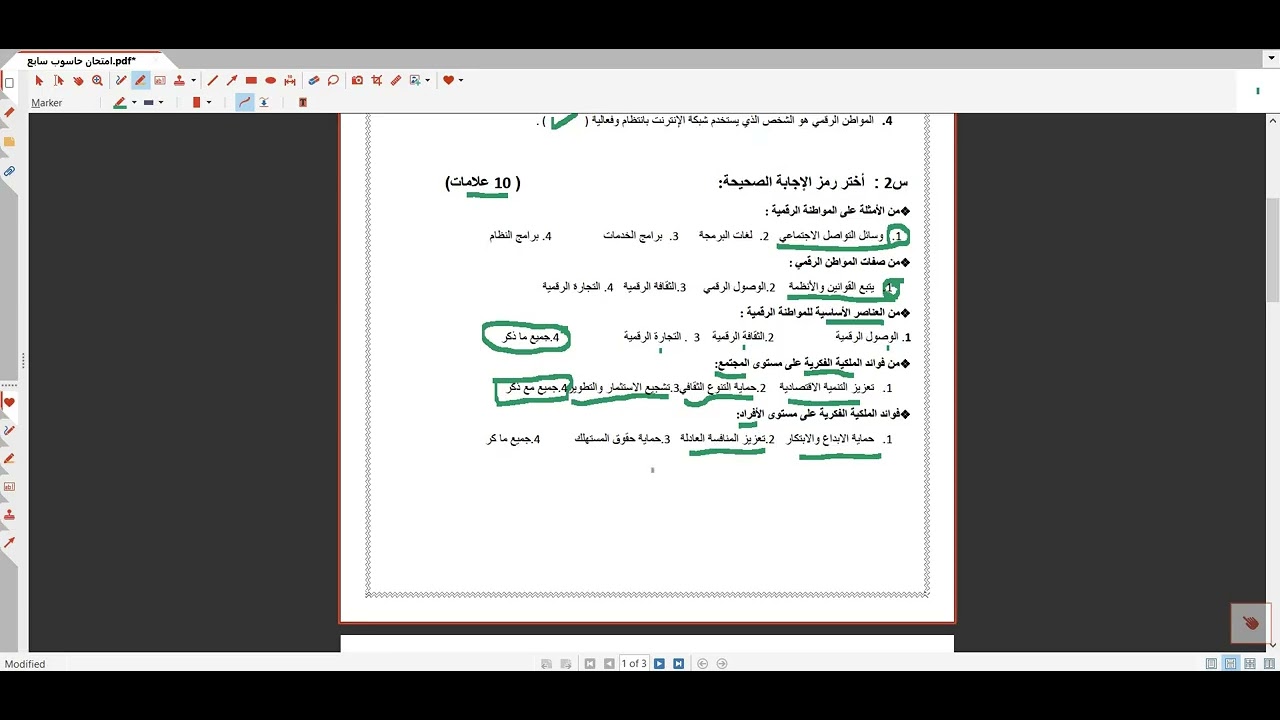This screenshot has height=720, width=1280.
Task: Choose the speech bubble comment tool
Action: click(333, 81)
